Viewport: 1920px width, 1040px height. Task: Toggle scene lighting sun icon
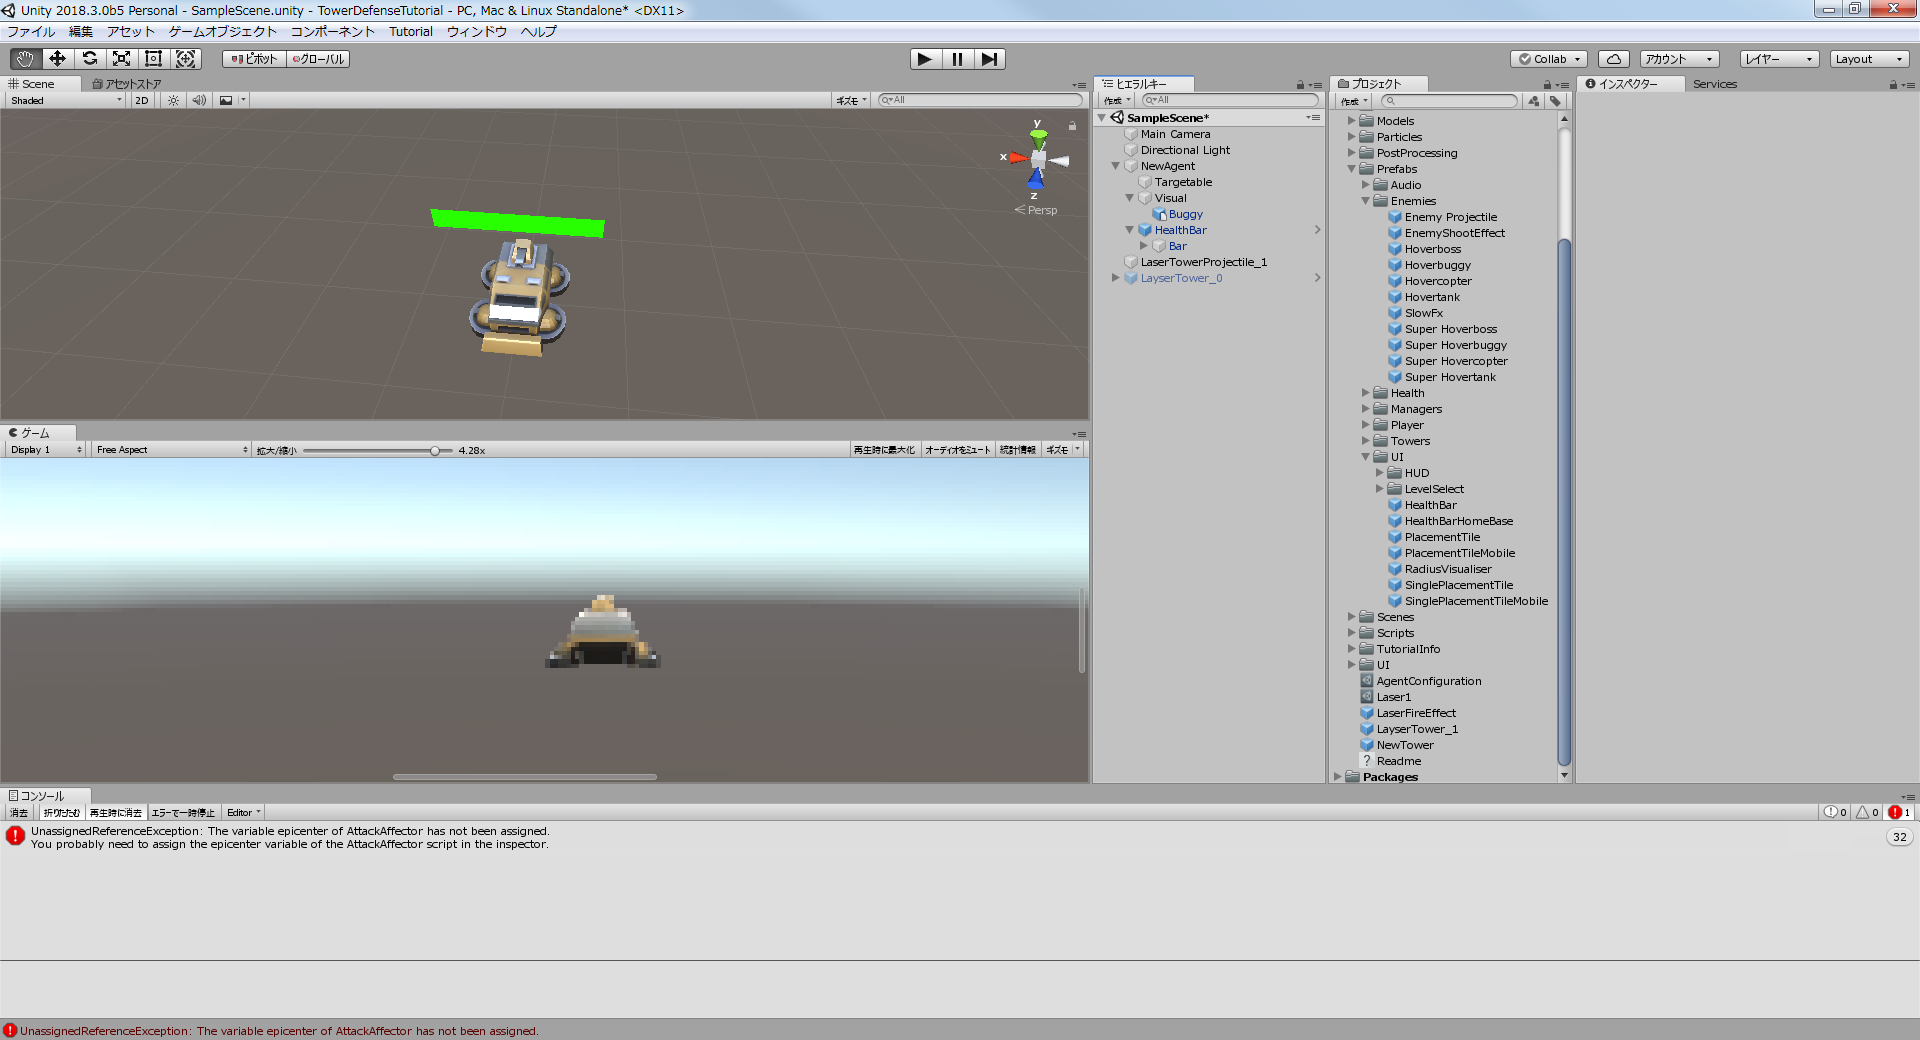tap(173, 100)
